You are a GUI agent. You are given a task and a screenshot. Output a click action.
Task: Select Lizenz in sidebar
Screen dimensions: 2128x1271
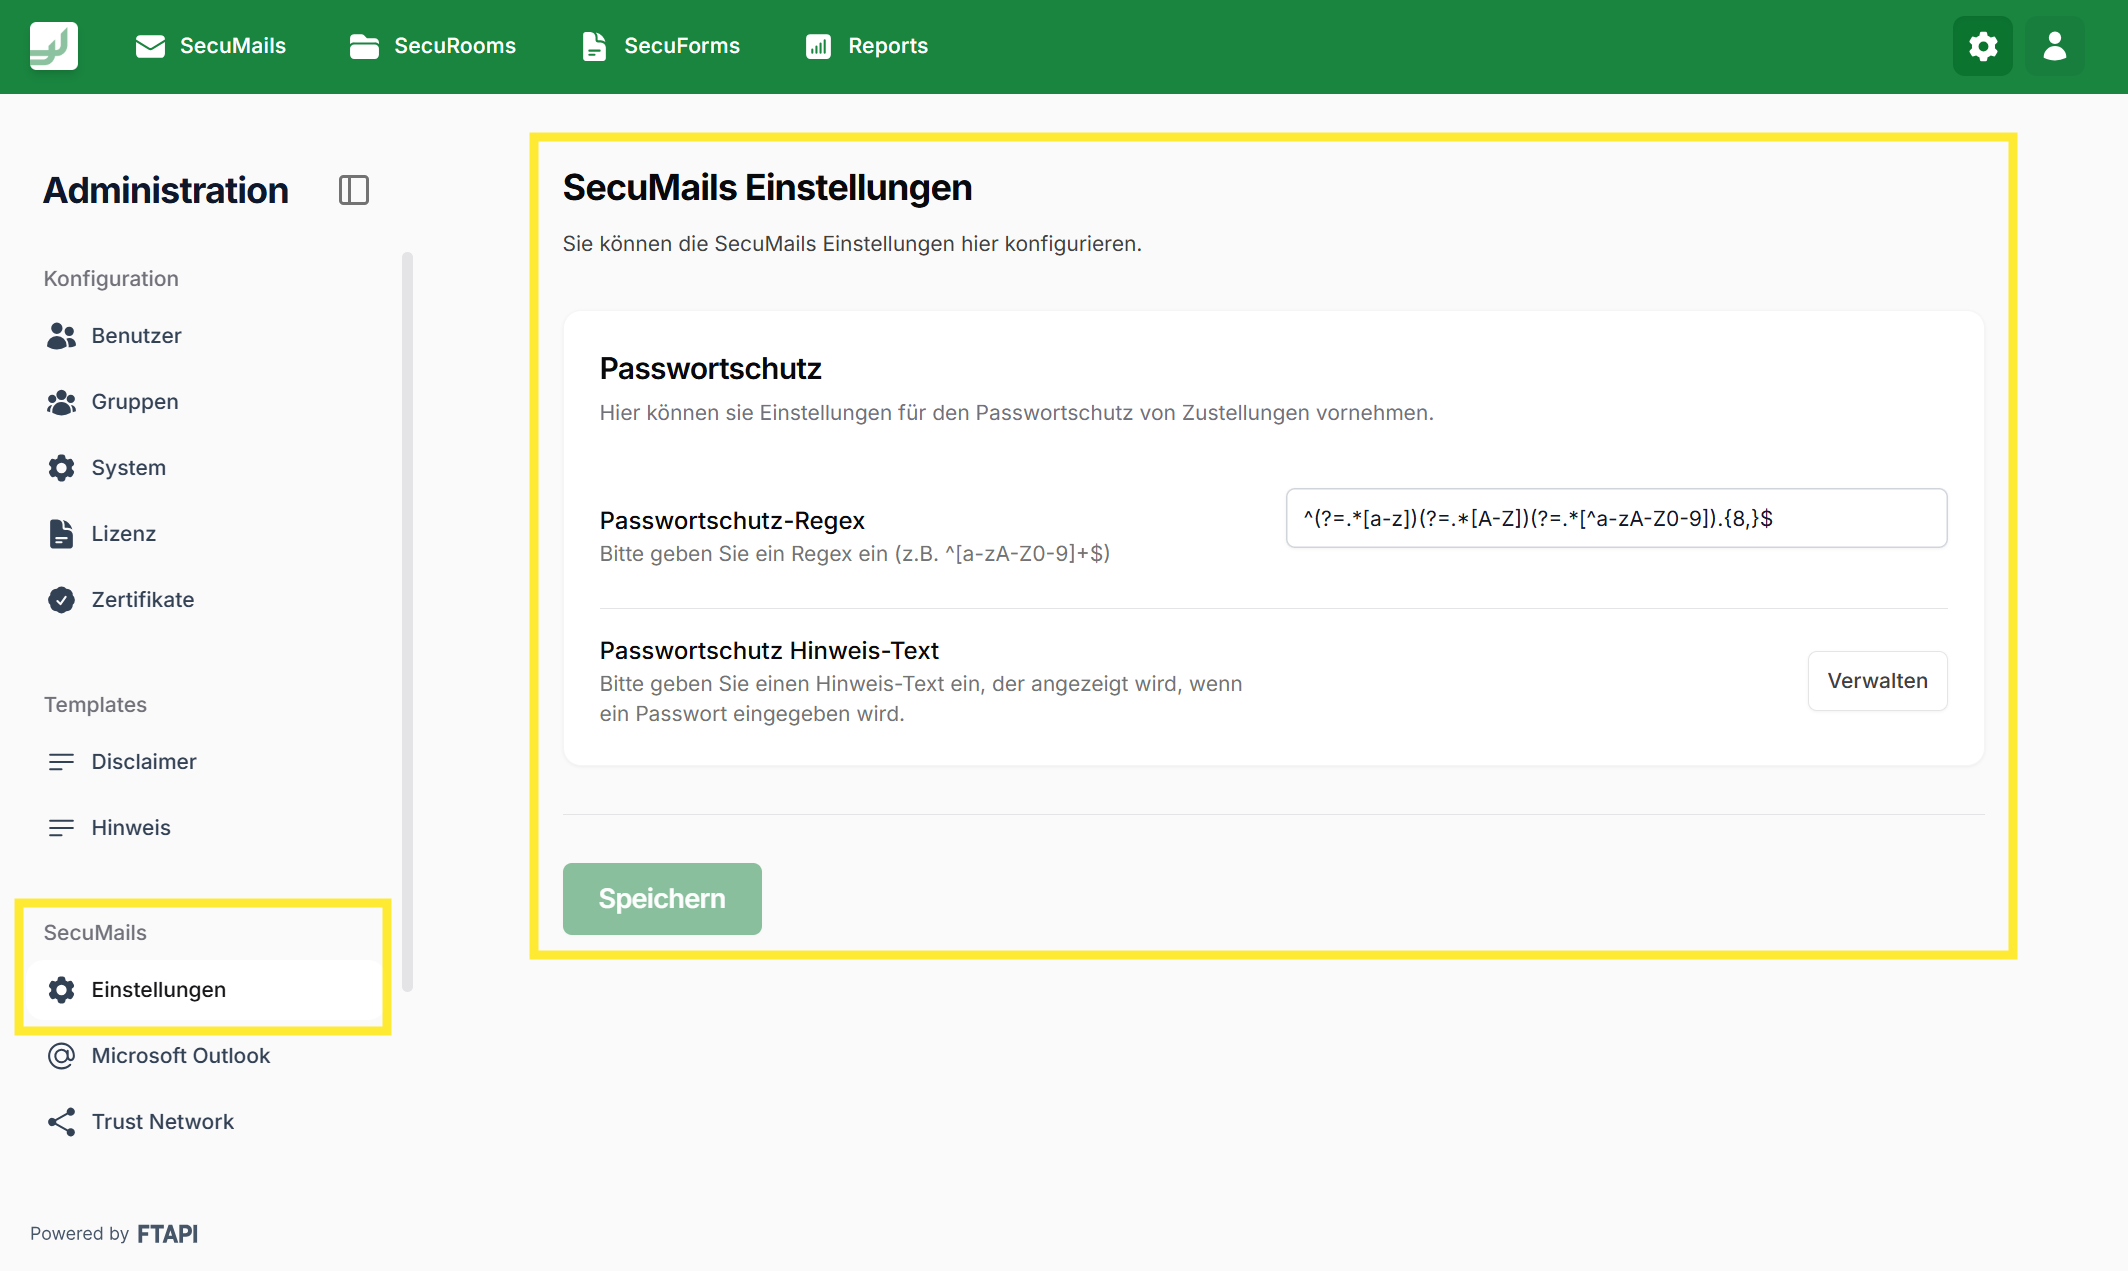123,534
